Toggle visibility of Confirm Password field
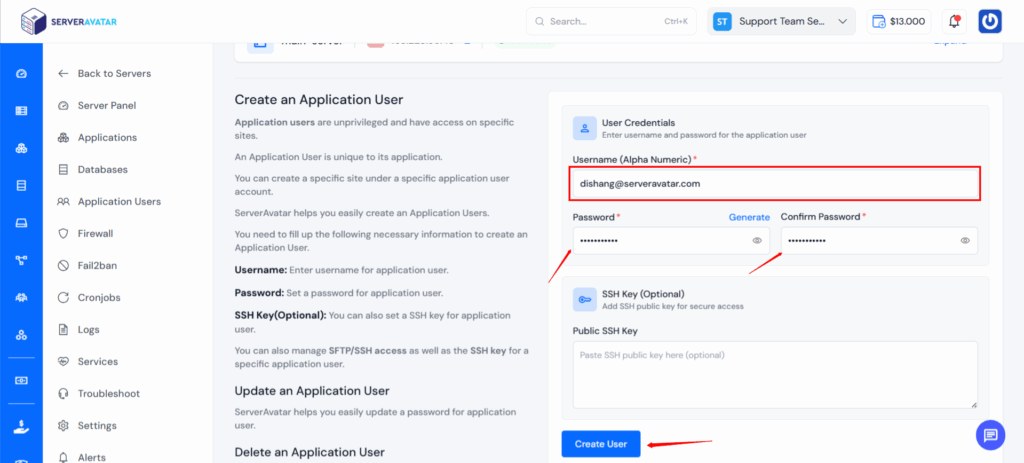1024x463 pixels. pos(965,241)
